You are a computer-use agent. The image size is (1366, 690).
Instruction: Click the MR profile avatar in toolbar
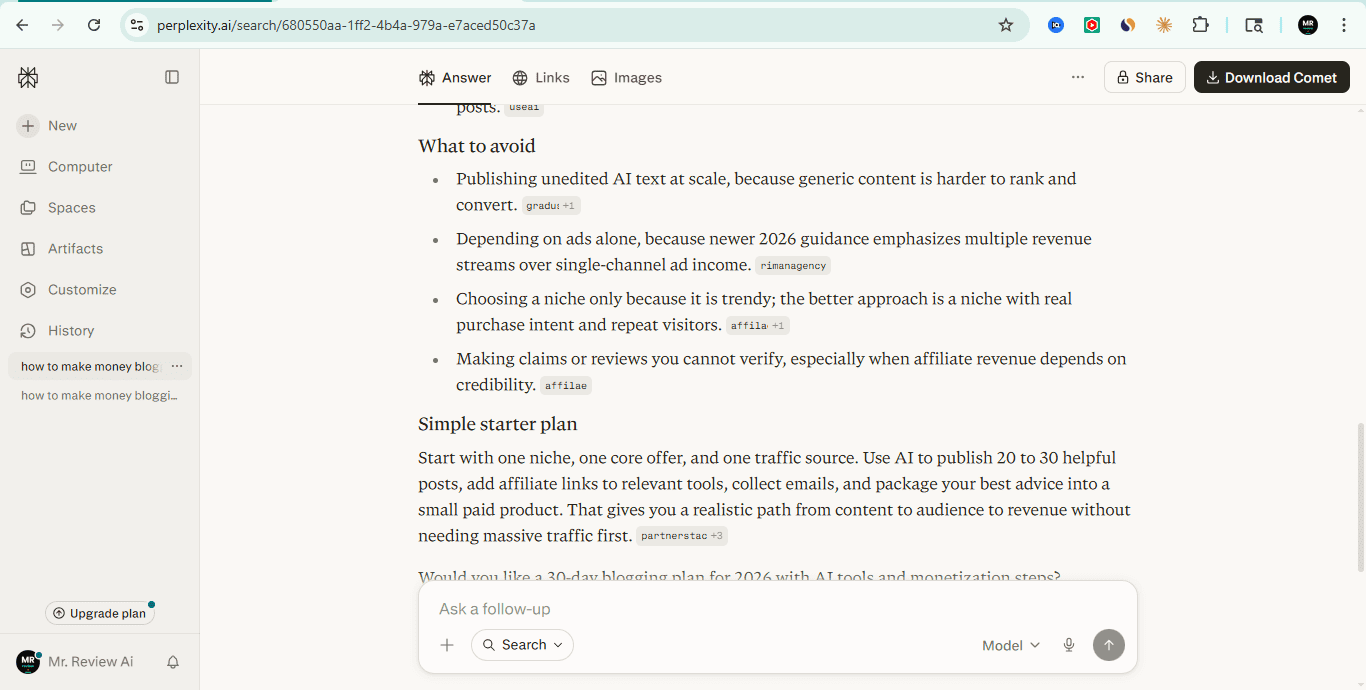(x=1308, y=25)
